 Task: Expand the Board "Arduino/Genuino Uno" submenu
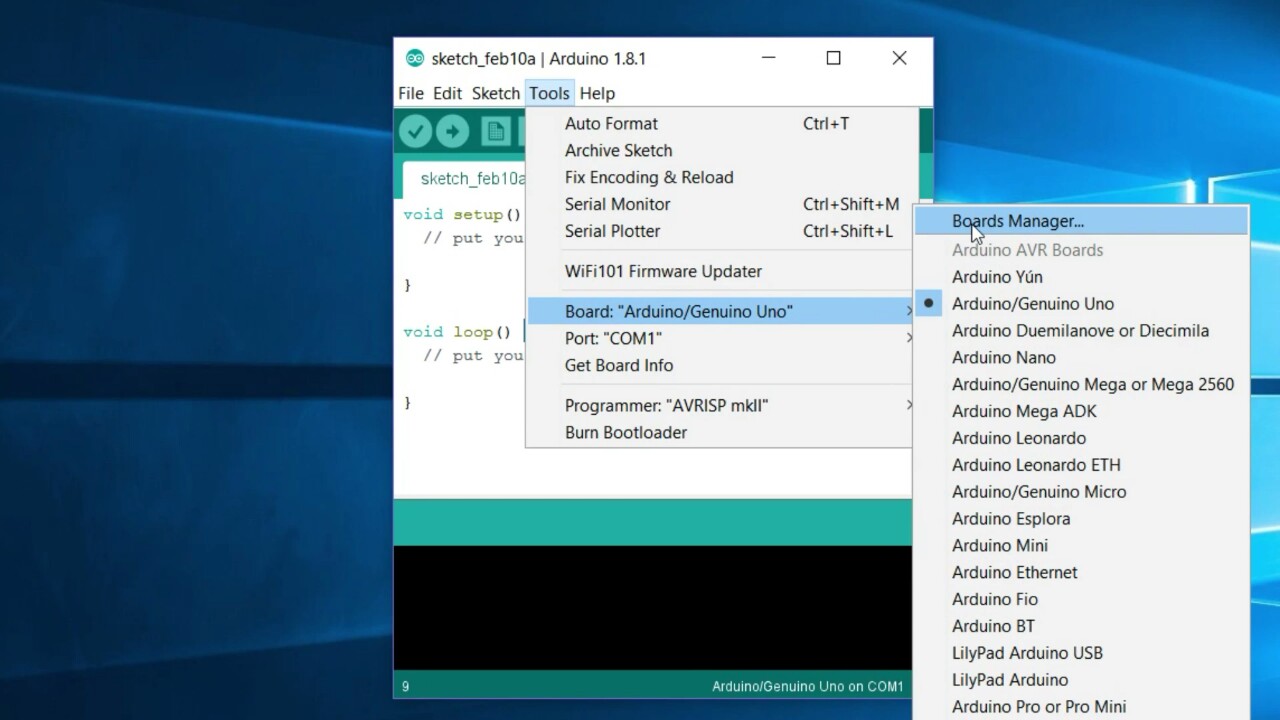720,312
